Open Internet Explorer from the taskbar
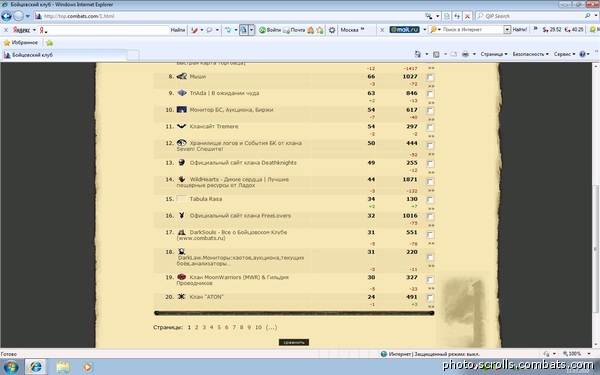 tap(36, 367)
